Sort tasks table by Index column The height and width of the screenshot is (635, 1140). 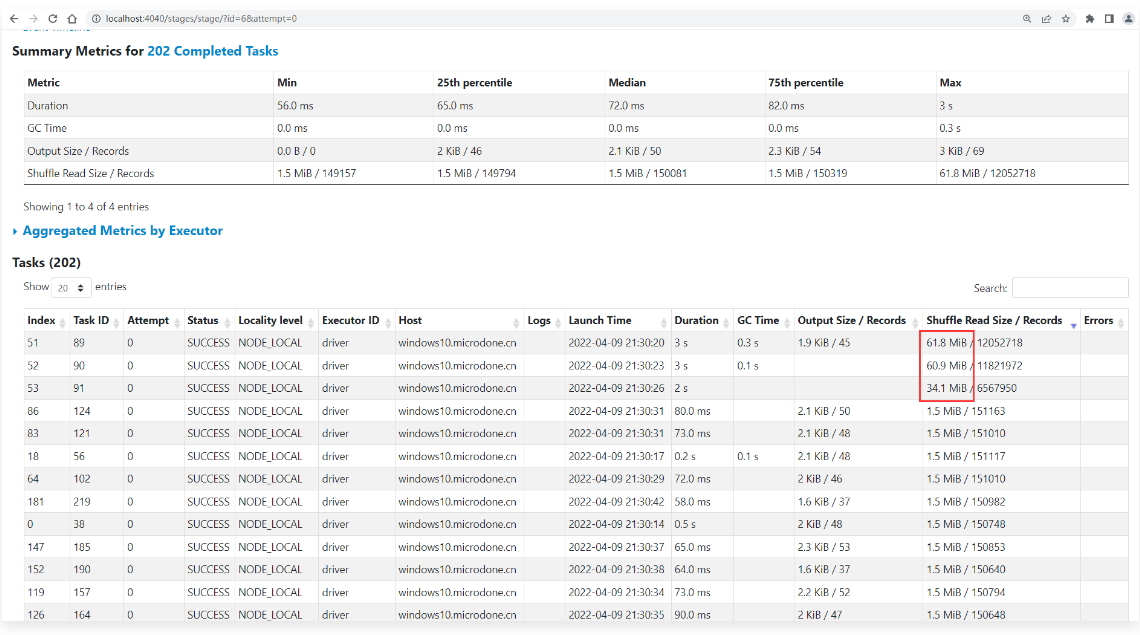coord(46,321)
